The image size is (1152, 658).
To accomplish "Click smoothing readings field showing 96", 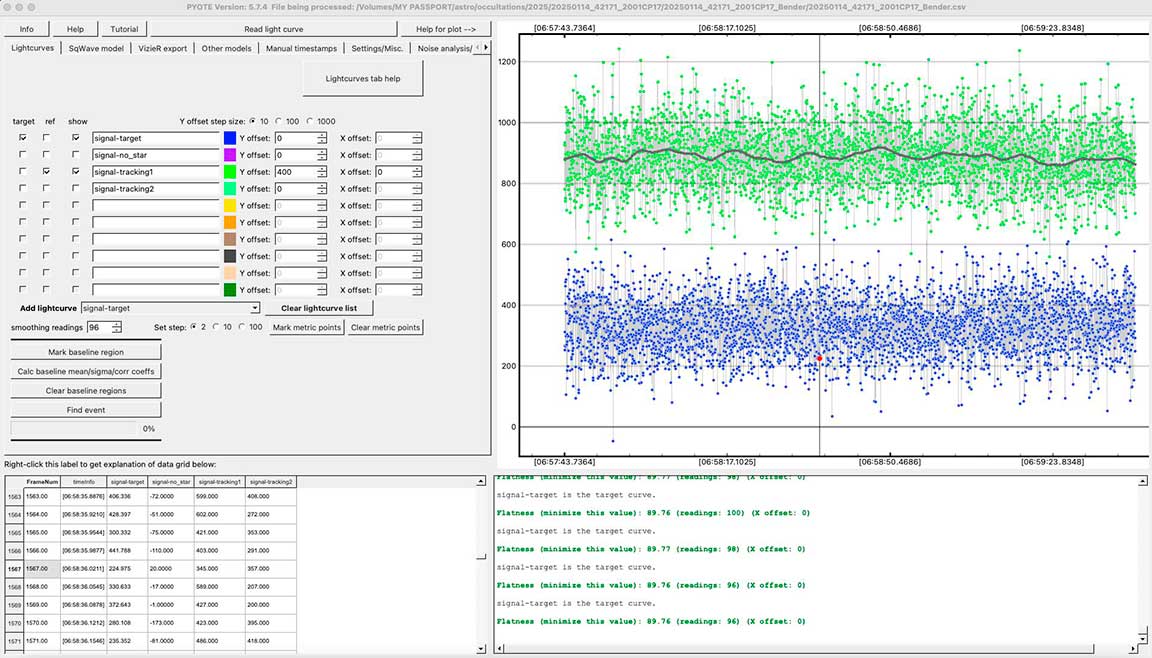I will point(98,328).
